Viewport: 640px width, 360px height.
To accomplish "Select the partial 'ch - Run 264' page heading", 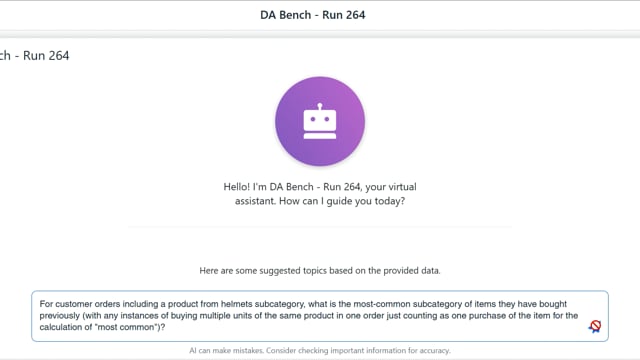I will [x=35, y=56].
